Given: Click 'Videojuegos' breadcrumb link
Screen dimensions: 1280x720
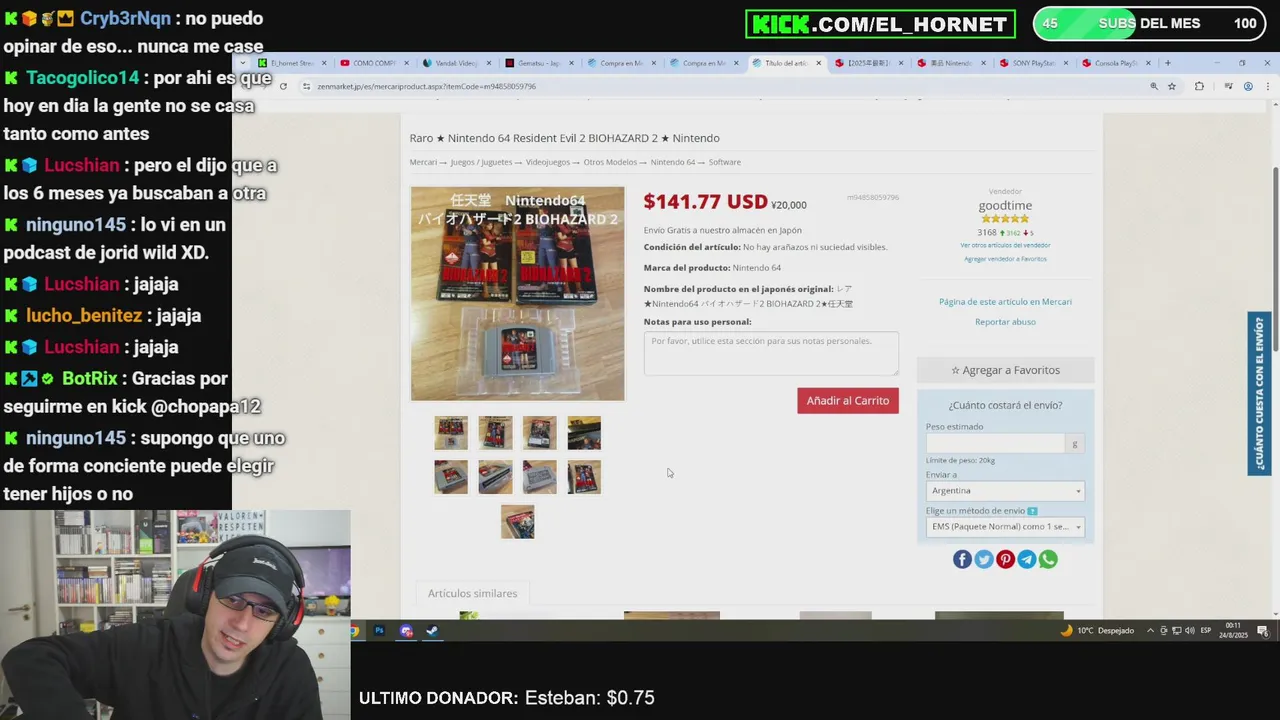Looking at the screenshot, I should pyautogui.click(x=548, y=162).
